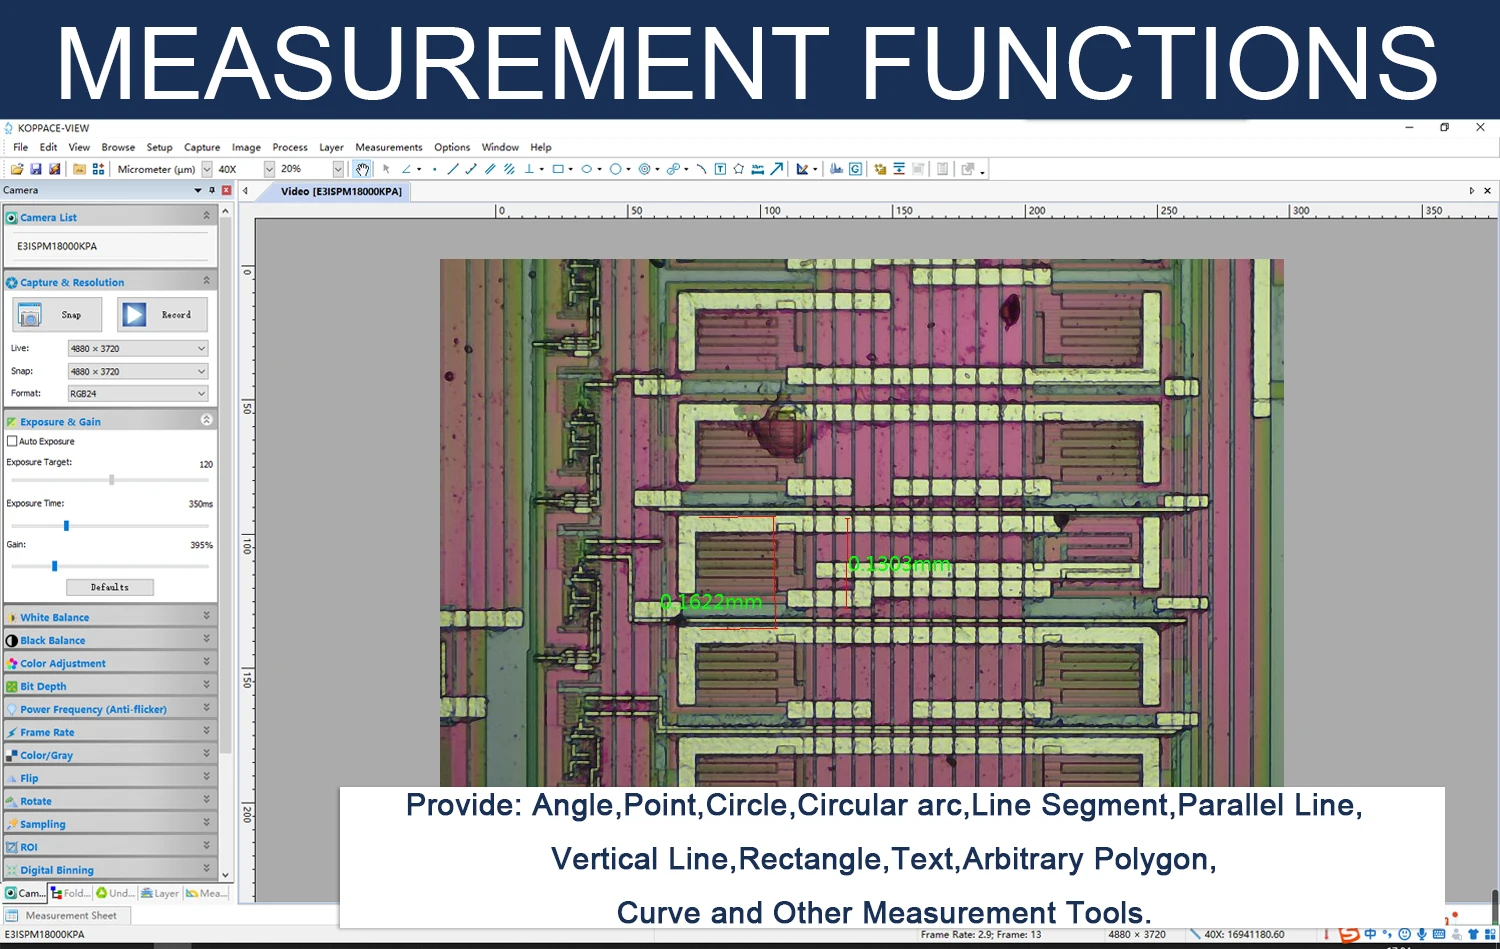Screen dimensions: 1500x949
Task: Choose the rectangle measurement tool
Action: tap(558, 169)
